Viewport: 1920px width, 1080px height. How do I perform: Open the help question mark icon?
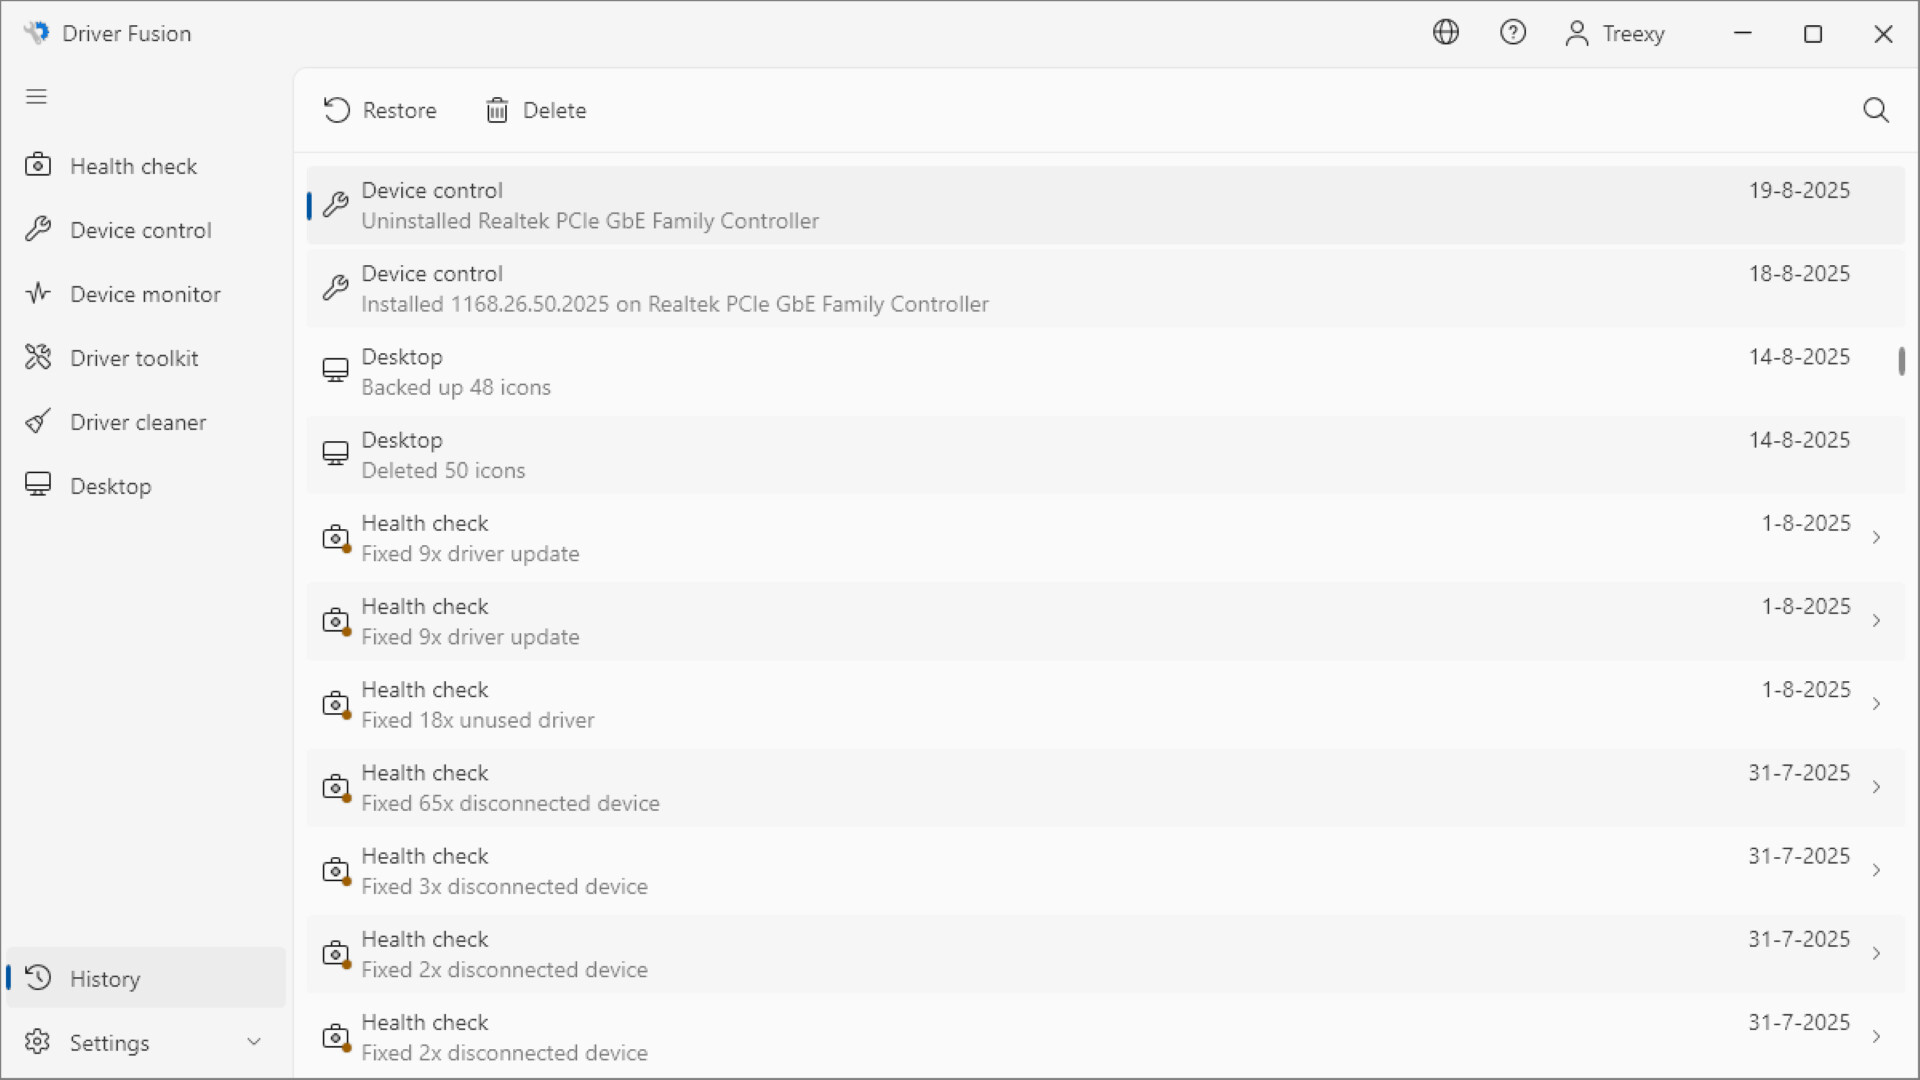[1513, 32]
